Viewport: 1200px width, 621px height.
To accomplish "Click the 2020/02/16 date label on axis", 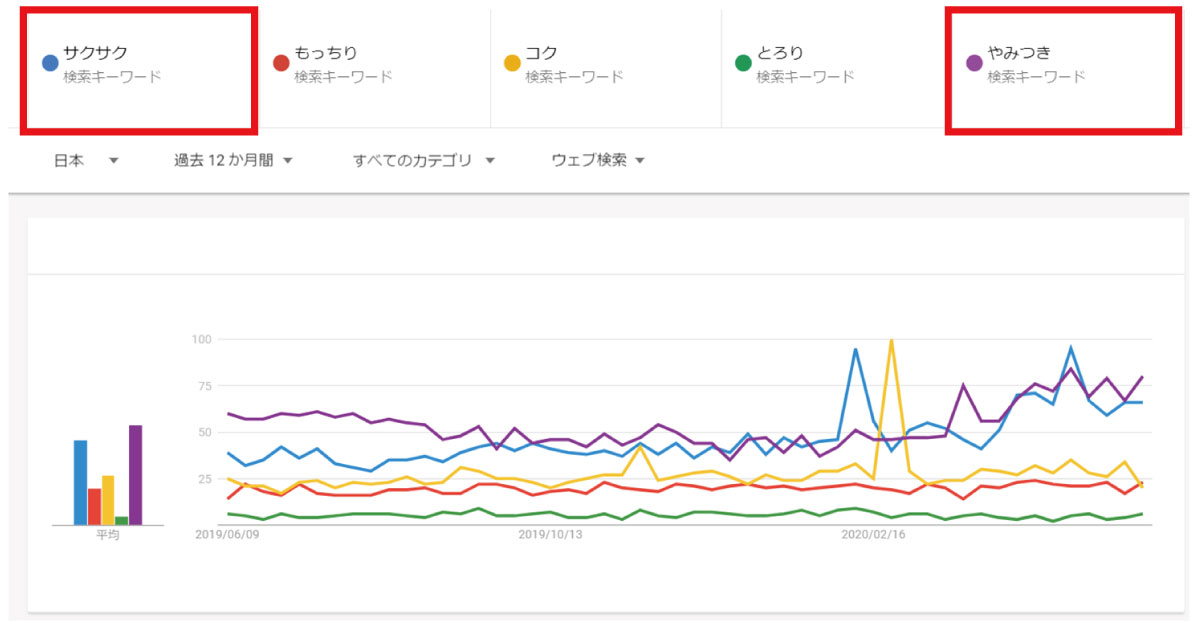I will point(873,535).
